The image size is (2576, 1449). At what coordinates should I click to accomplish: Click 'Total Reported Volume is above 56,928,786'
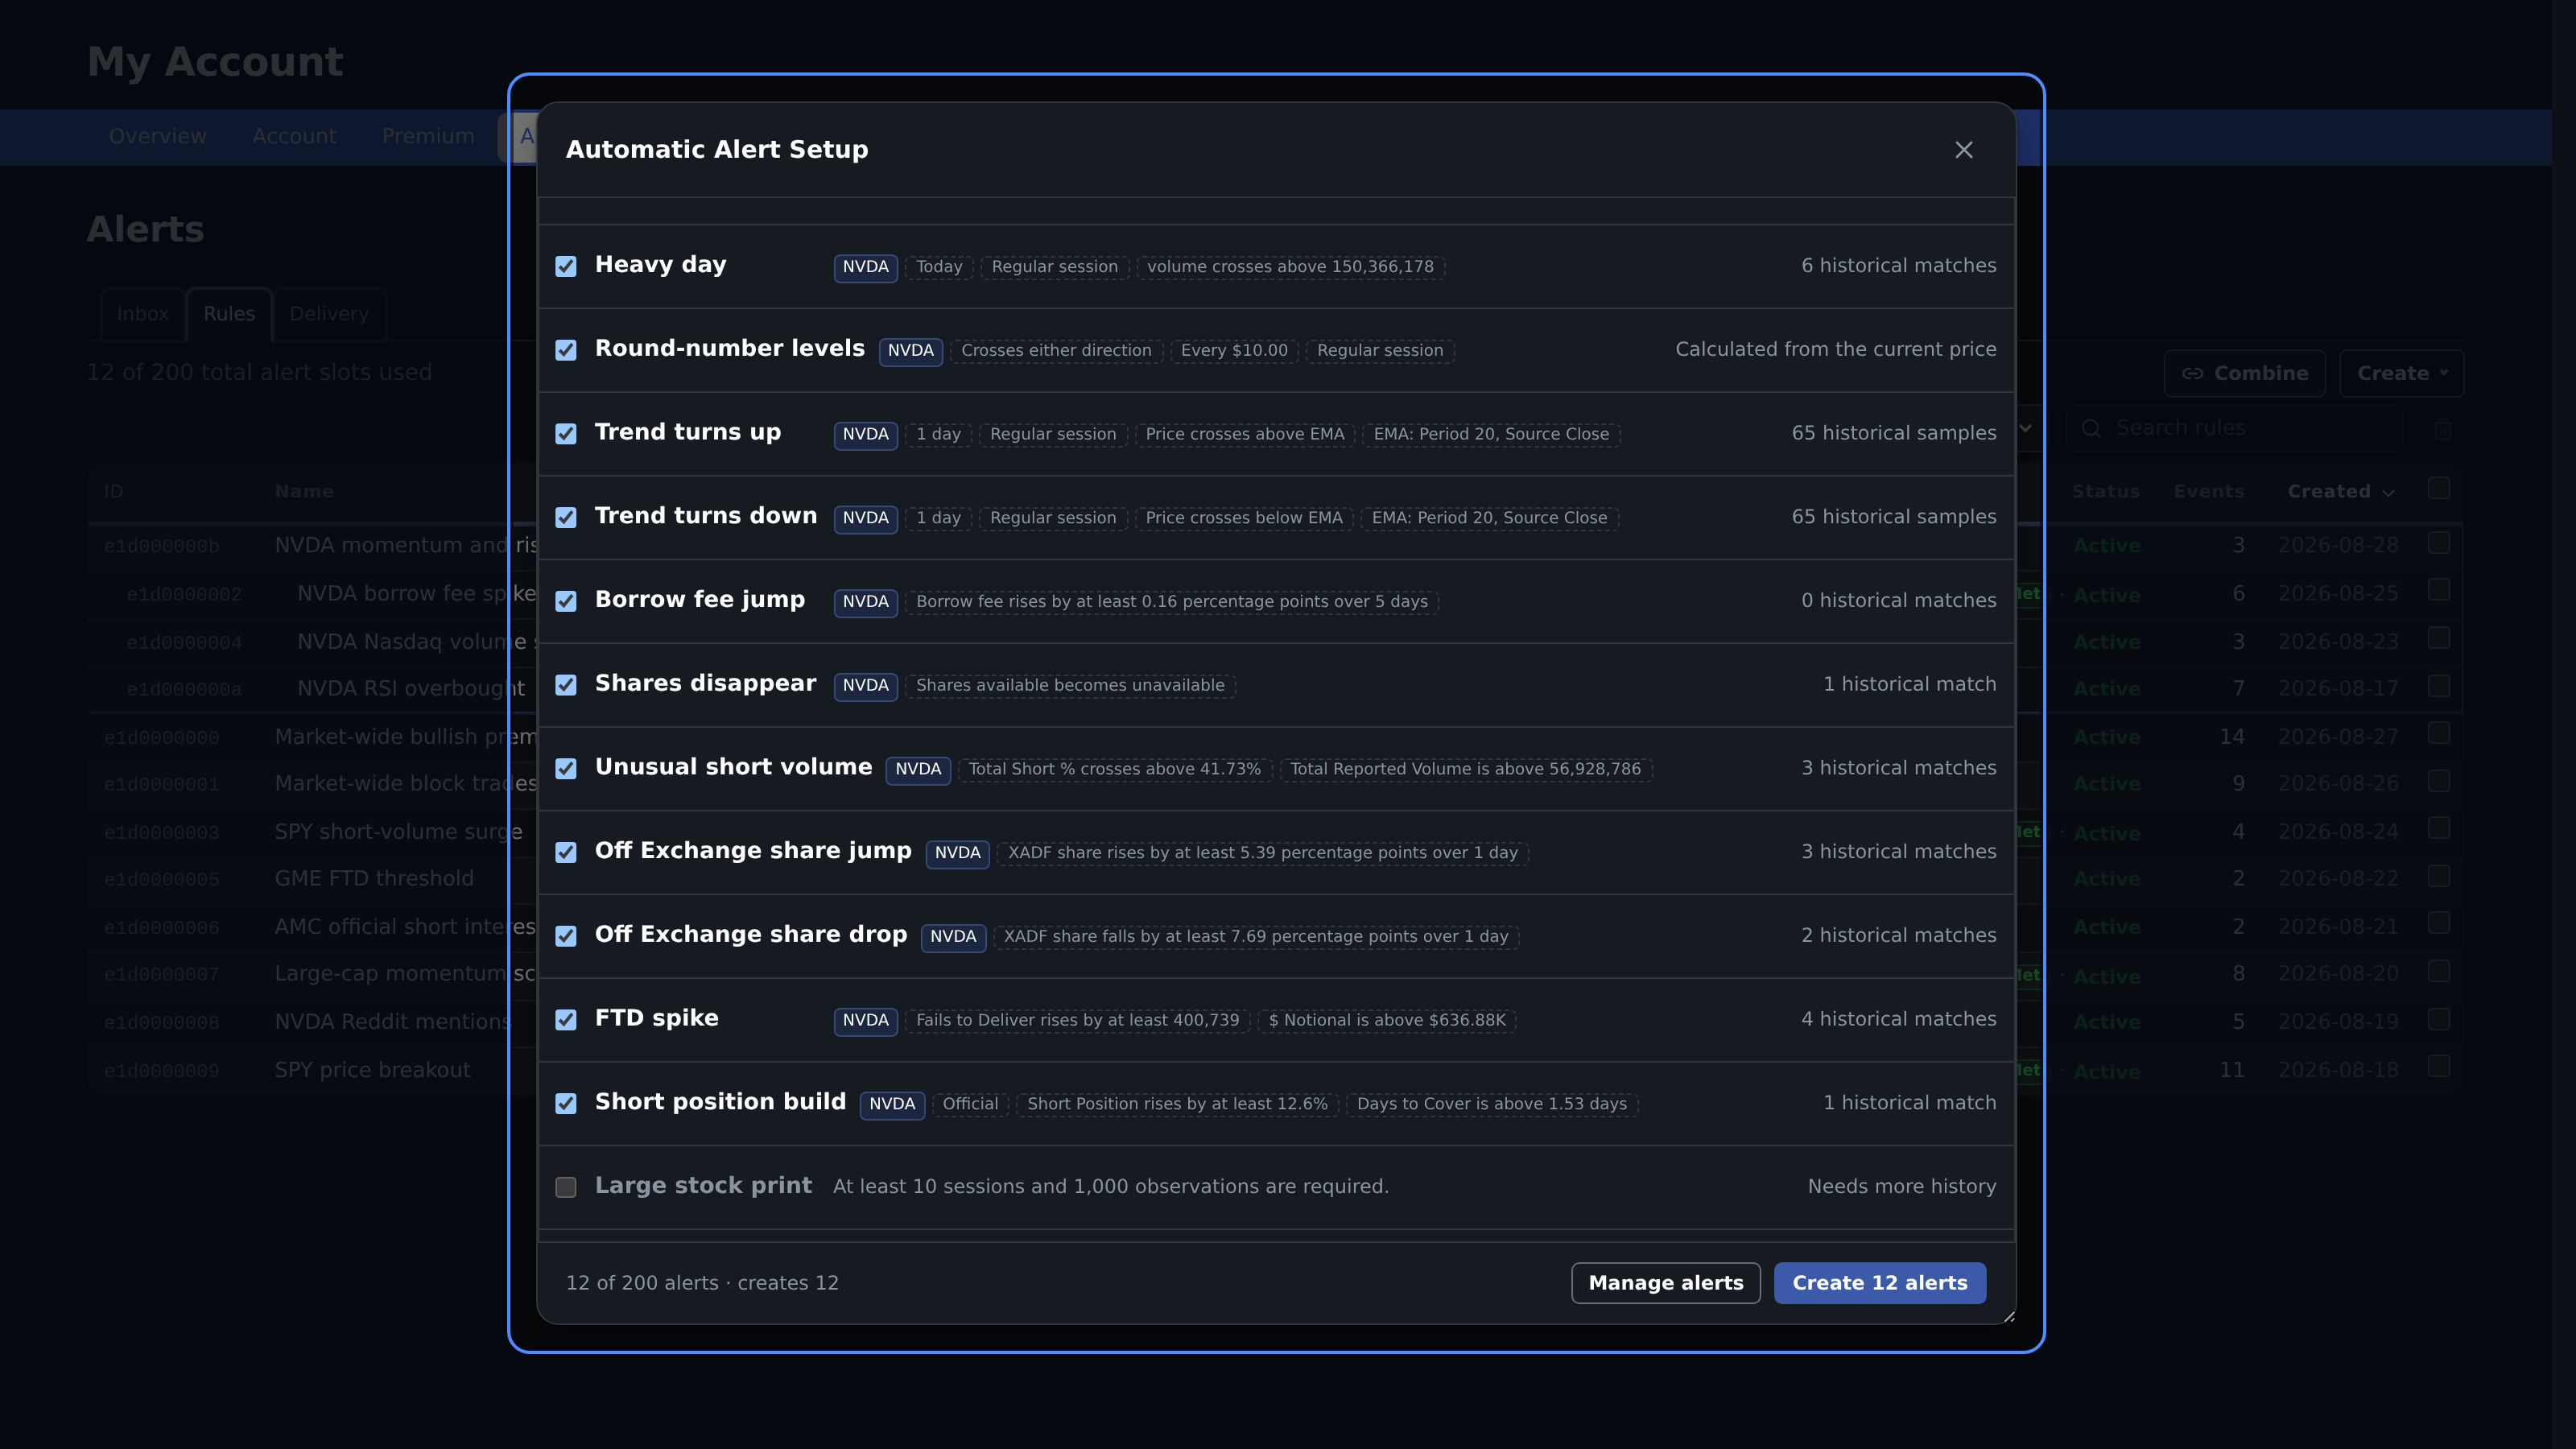(1465, 769)
